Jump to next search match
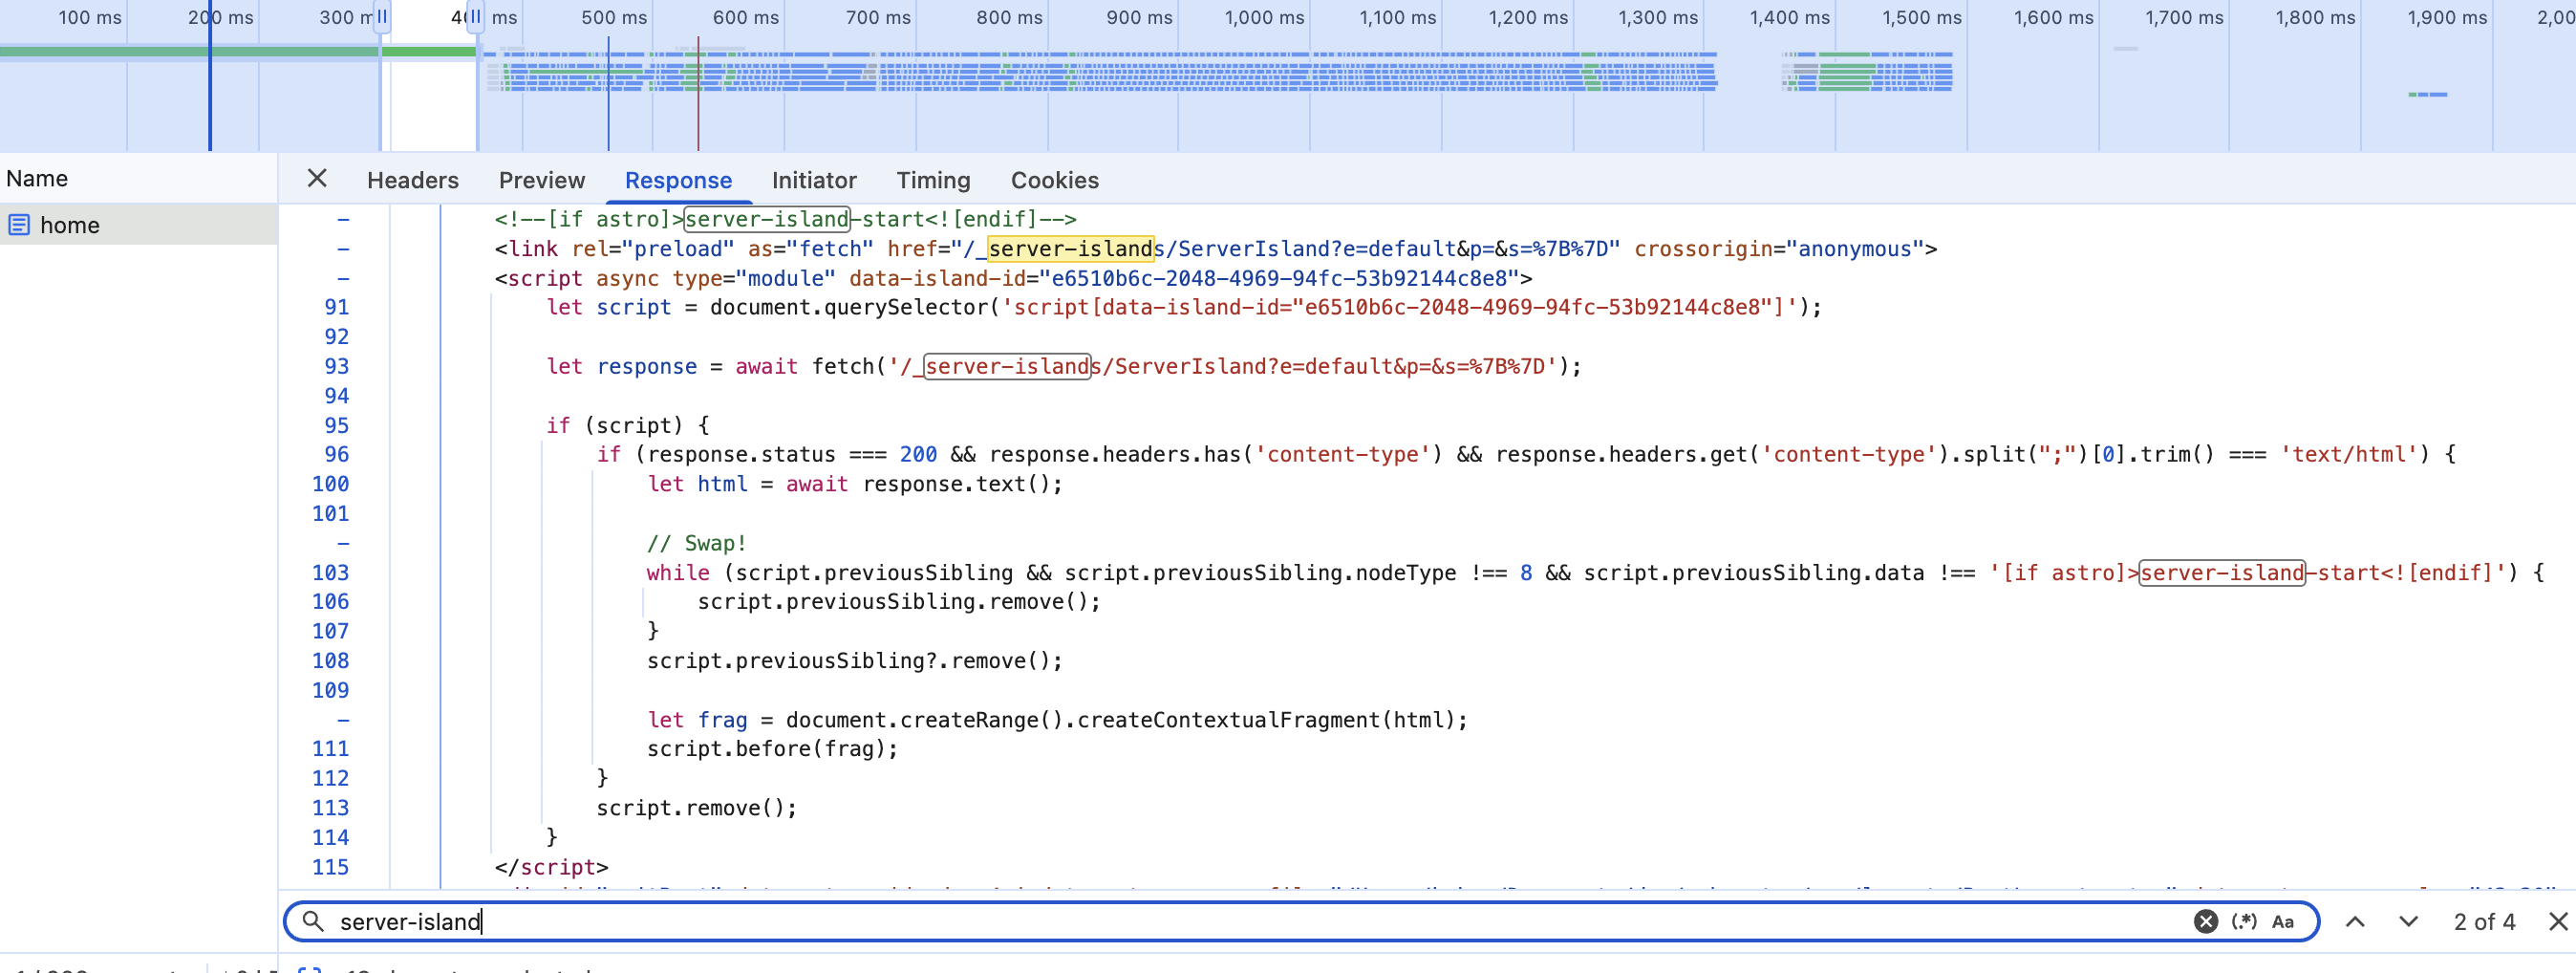Image resolution: width=2576 pixels, height=973 pixels. 2408,921
